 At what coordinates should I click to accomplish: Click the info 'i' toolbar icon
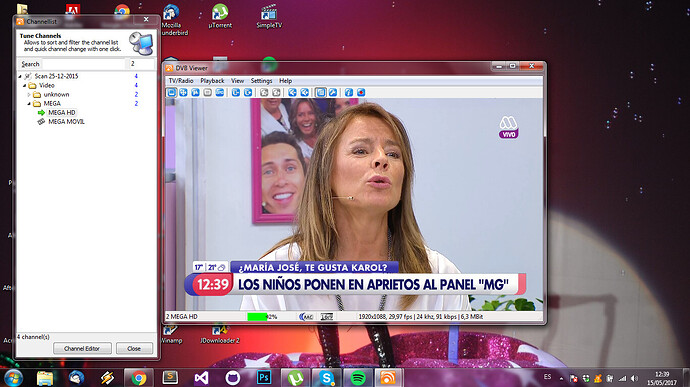coord(349,92)
